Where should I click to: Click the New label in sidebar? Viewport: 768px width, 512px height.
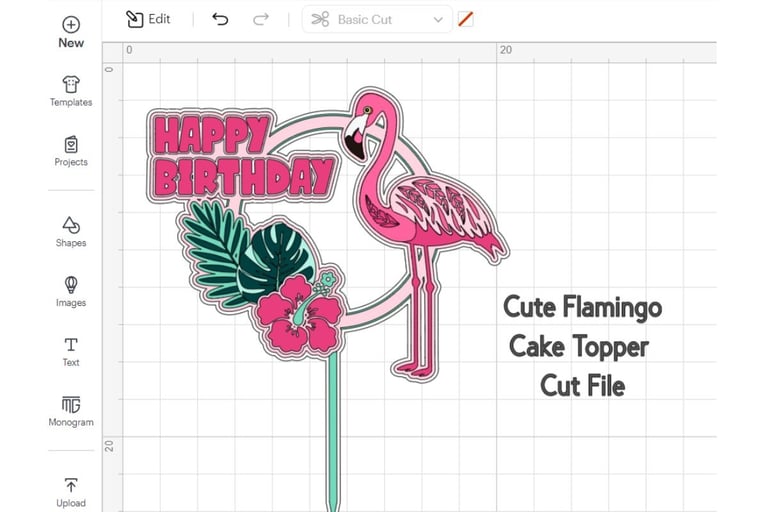(71, 43)
